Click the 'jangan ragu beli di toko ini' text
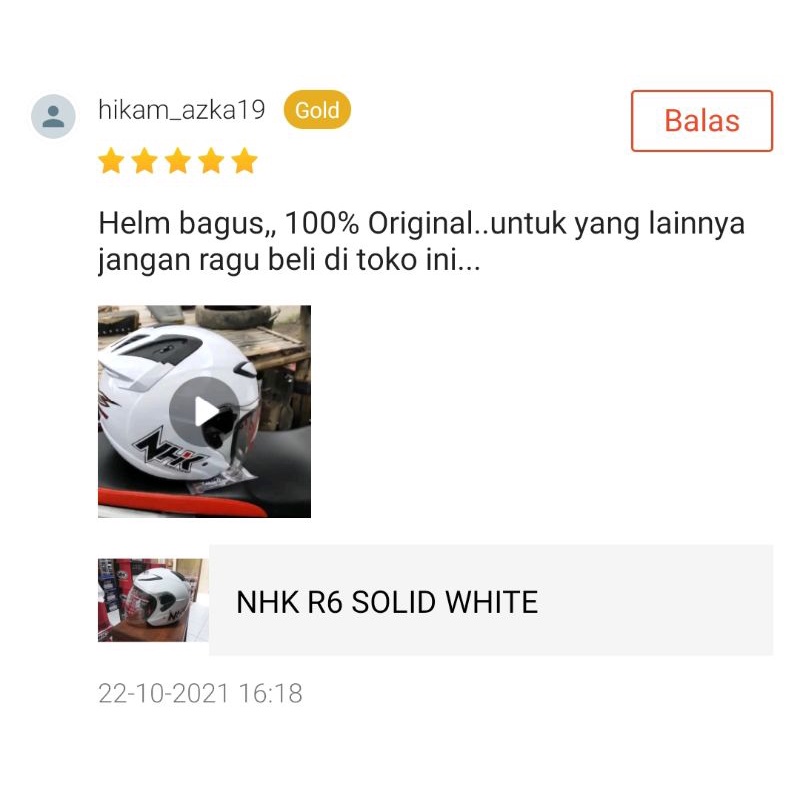Screen dimensions: 800x800 click(289, 260)
